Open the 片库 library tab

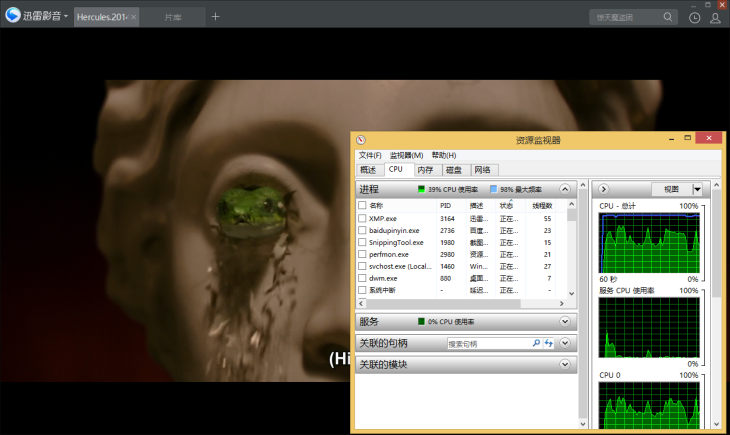click(173, 17)
